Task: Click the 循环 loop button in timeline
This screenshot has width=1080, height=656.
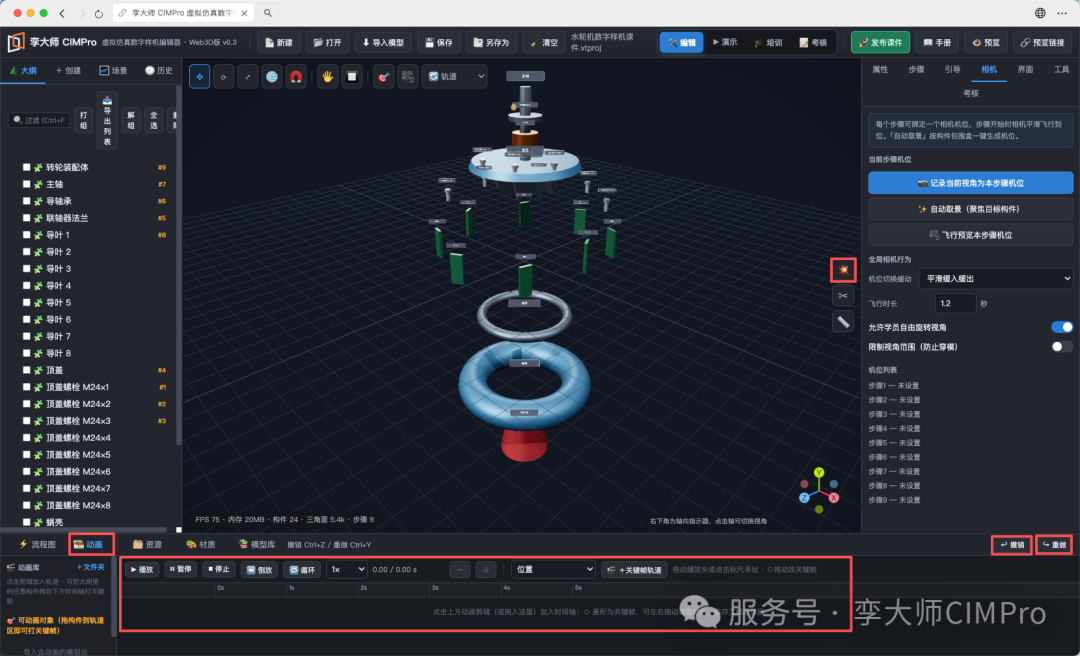Action: pos(302,570)
